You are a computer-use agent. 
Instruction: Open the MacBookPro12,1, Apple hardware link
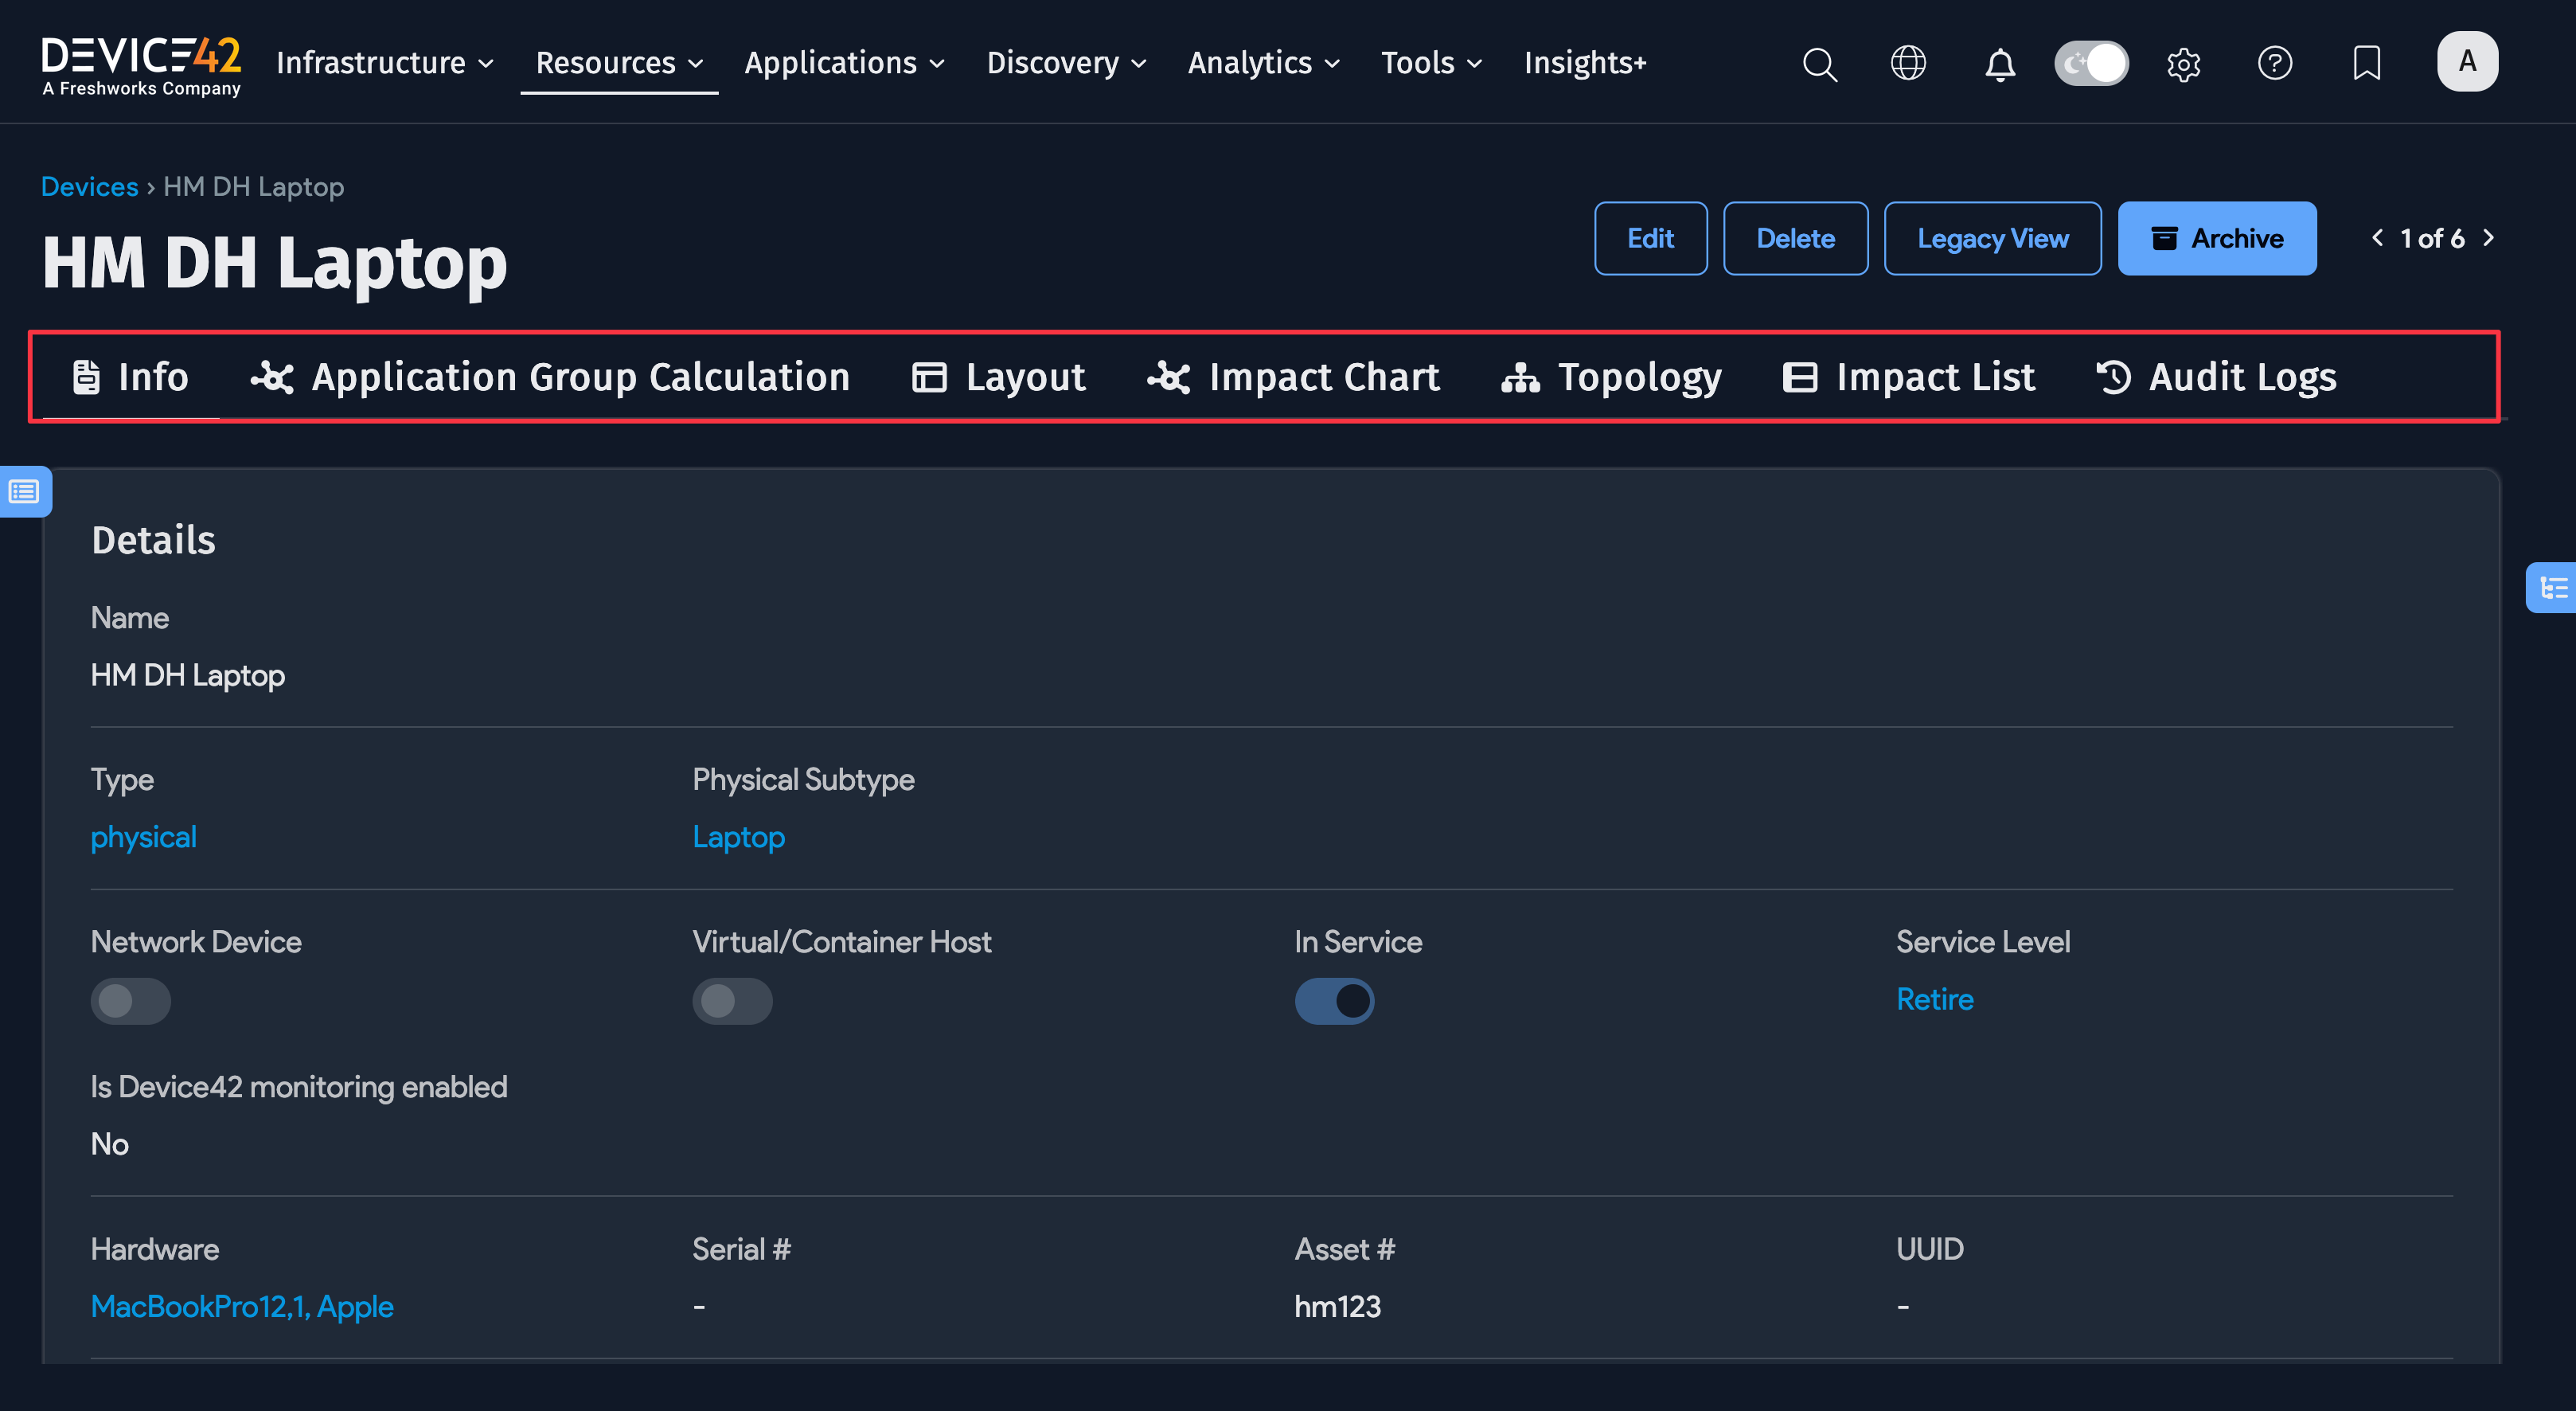pos(242,1306)
